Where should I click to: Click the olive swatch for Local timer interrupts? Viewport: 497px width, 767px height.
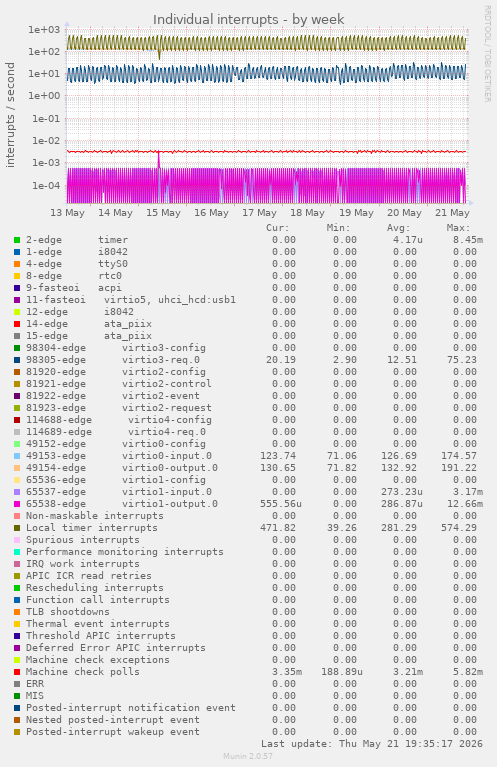pyautogui.click(x=17, y=528)
